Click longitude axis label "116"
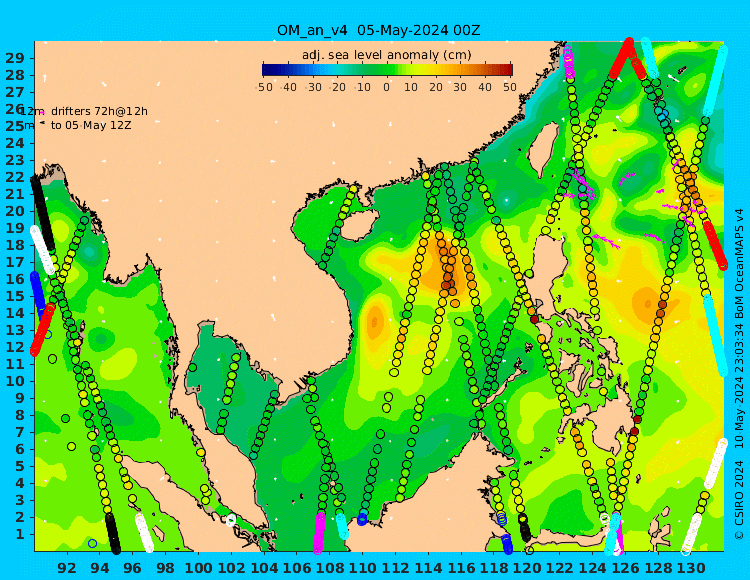 (x=461, y=568)
